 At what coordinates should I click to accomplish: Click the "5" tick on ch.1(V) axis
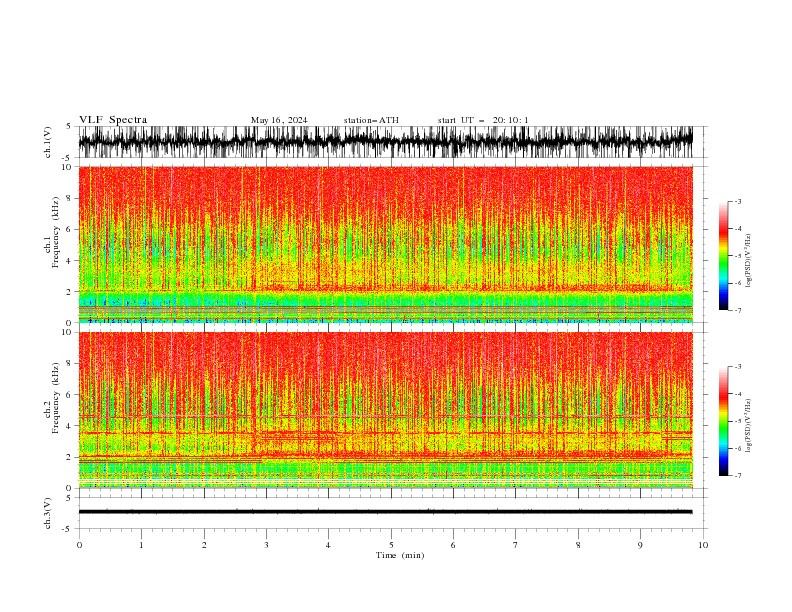click(x=69, y=126)
